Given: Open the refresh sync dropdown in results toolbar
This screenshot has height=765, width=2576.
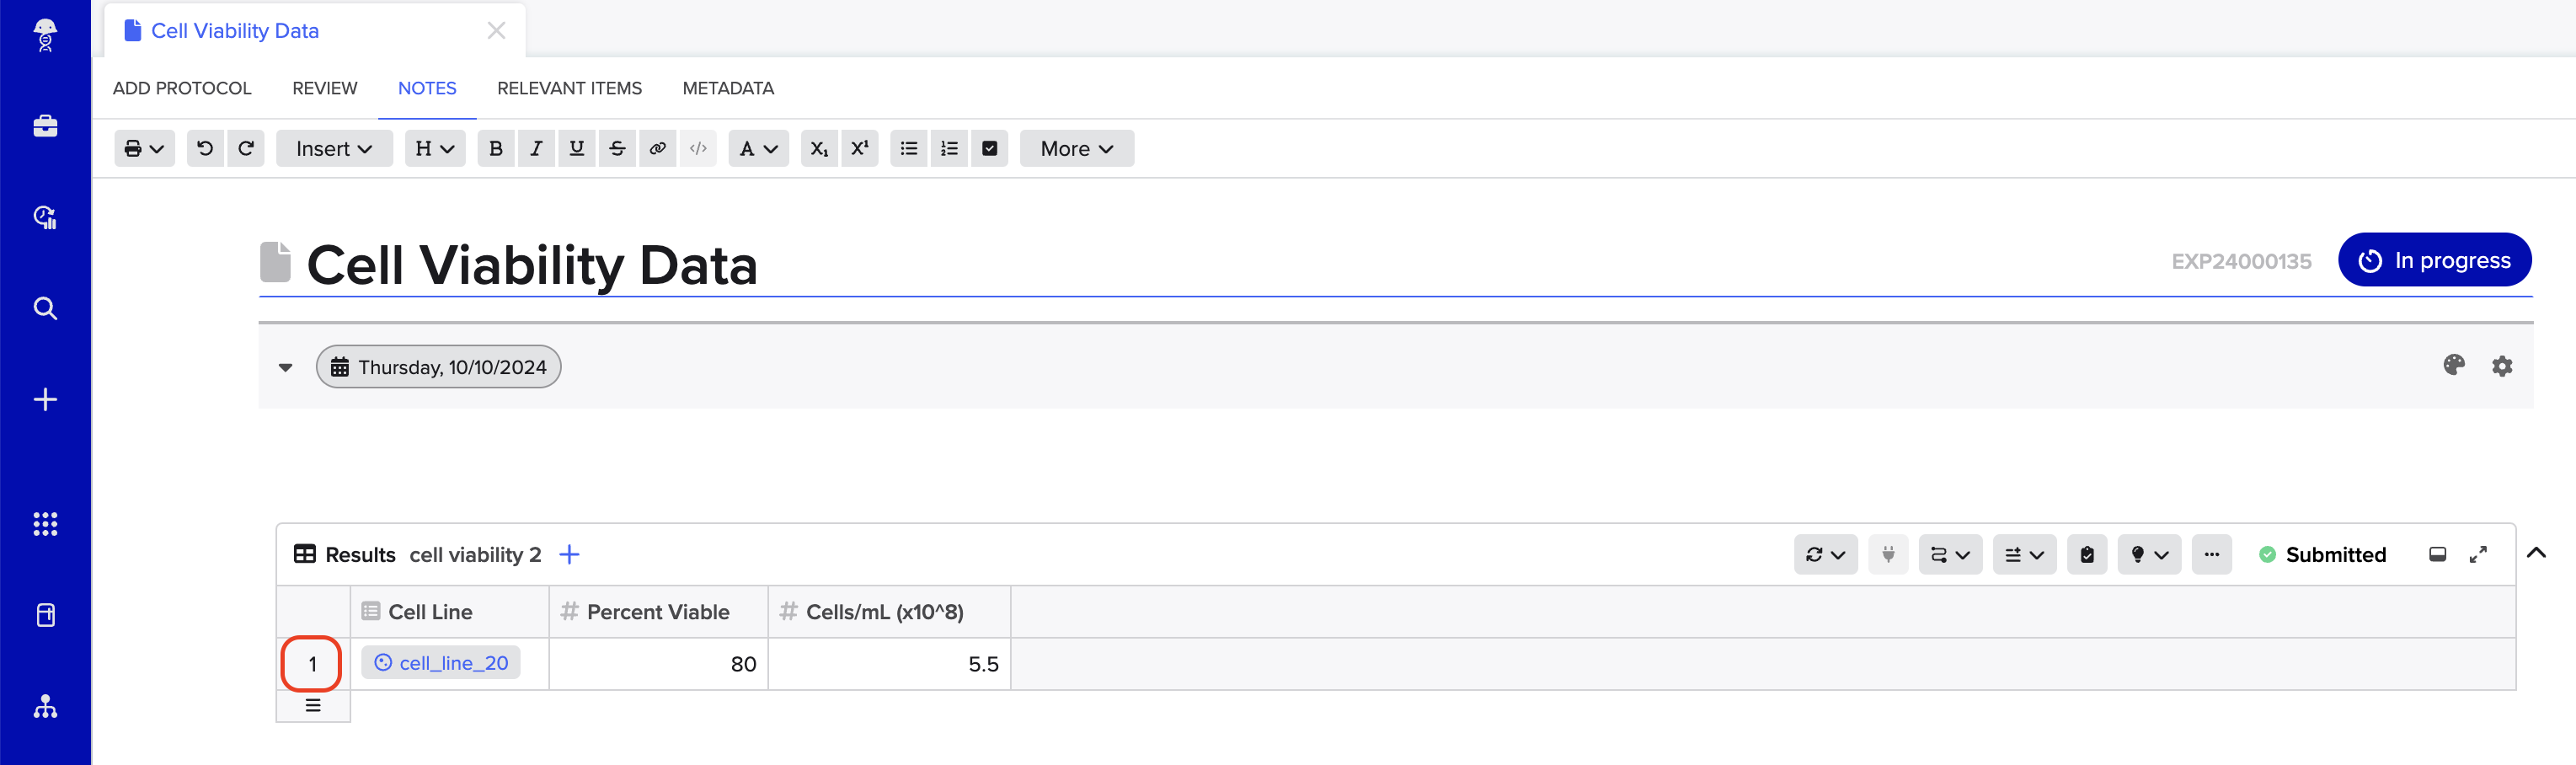Looking at the screenshot, I should (1825, 554).
